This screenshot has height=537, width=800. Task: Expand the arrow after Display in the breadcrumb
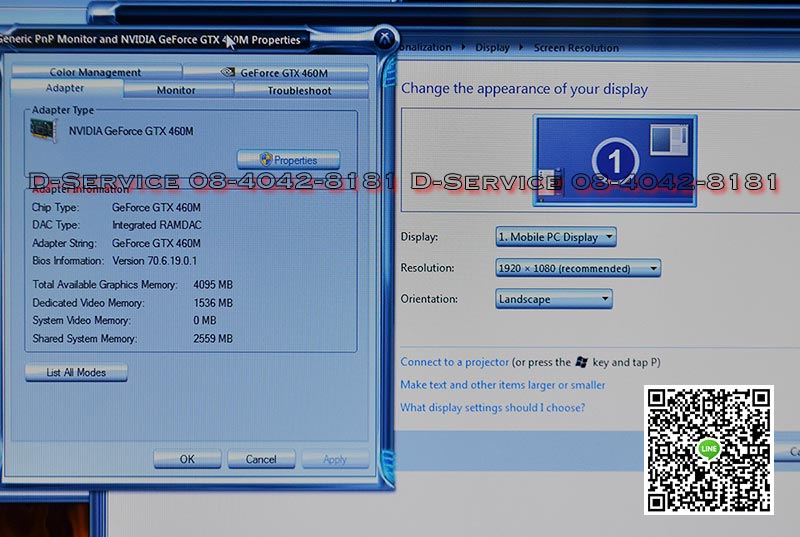521,47
